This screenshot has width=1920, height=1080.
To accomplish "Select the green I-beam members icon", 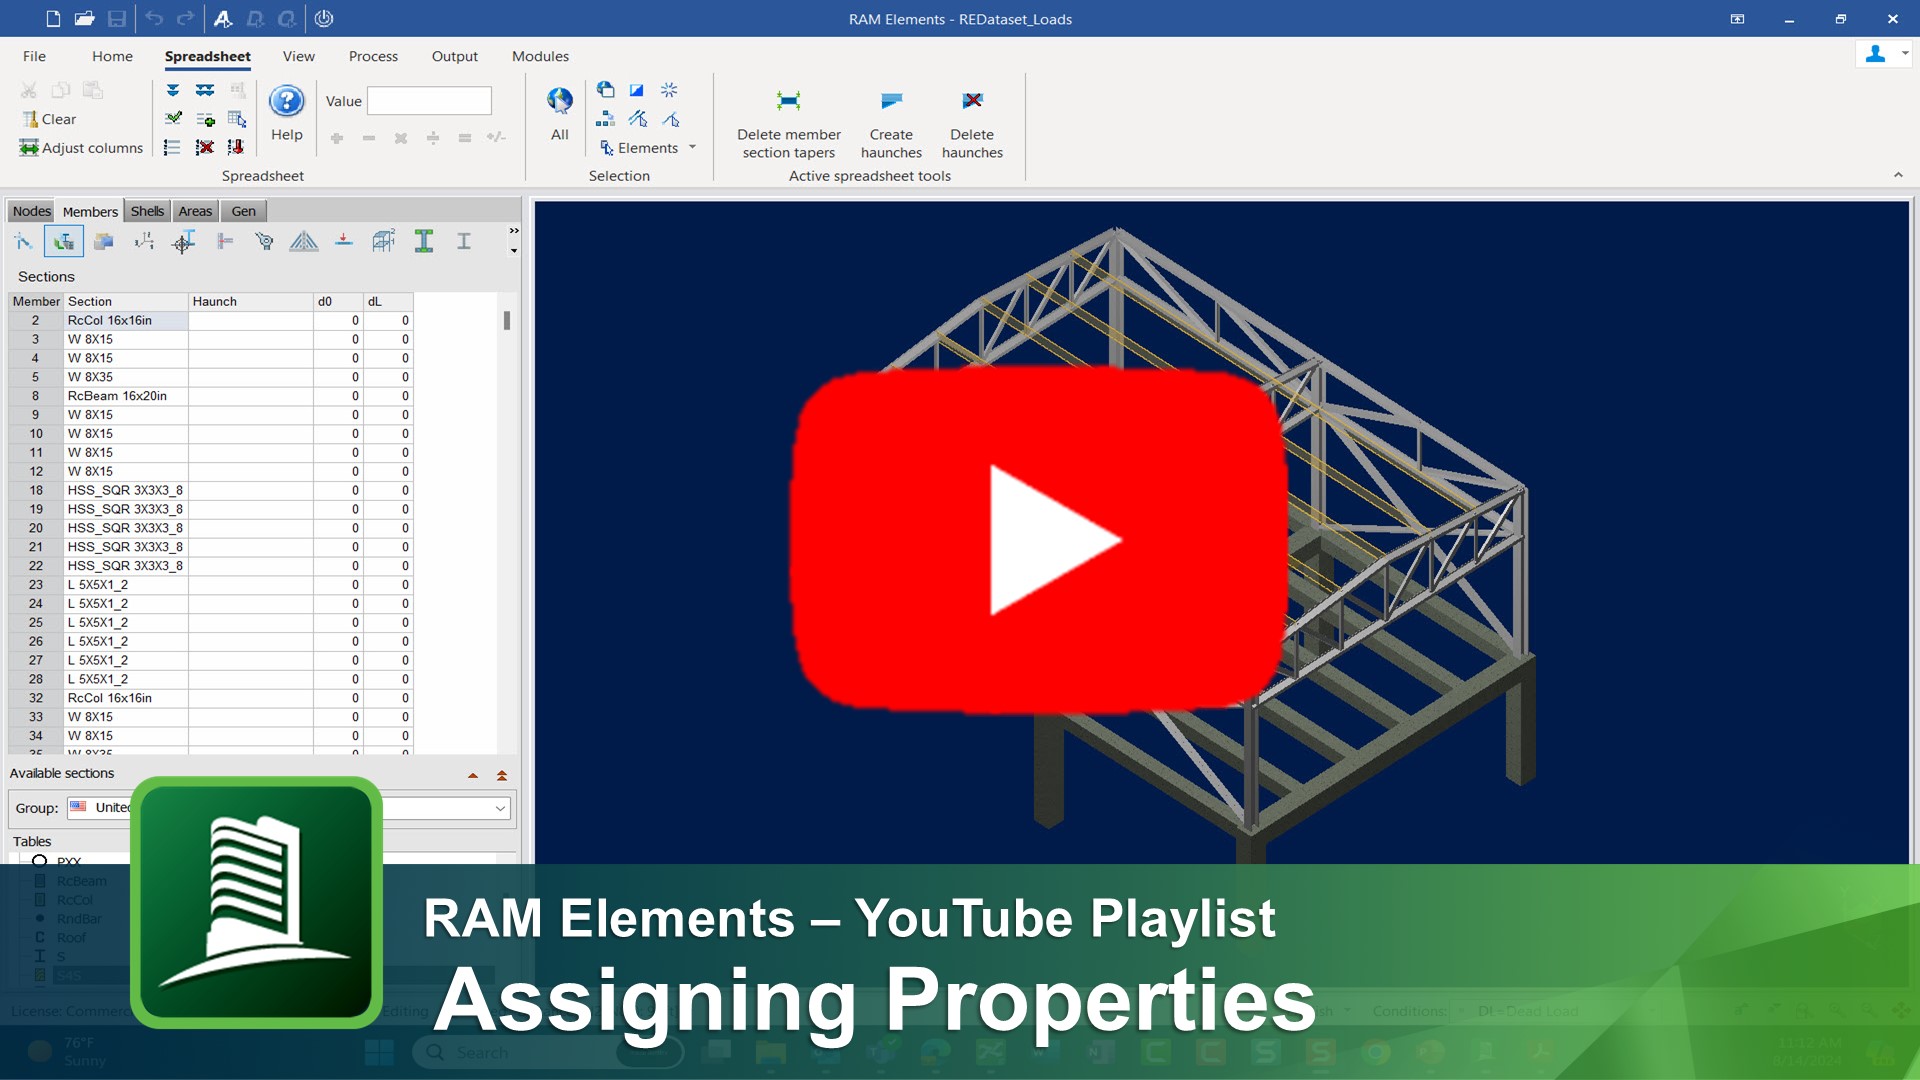I will click(424, 241).
